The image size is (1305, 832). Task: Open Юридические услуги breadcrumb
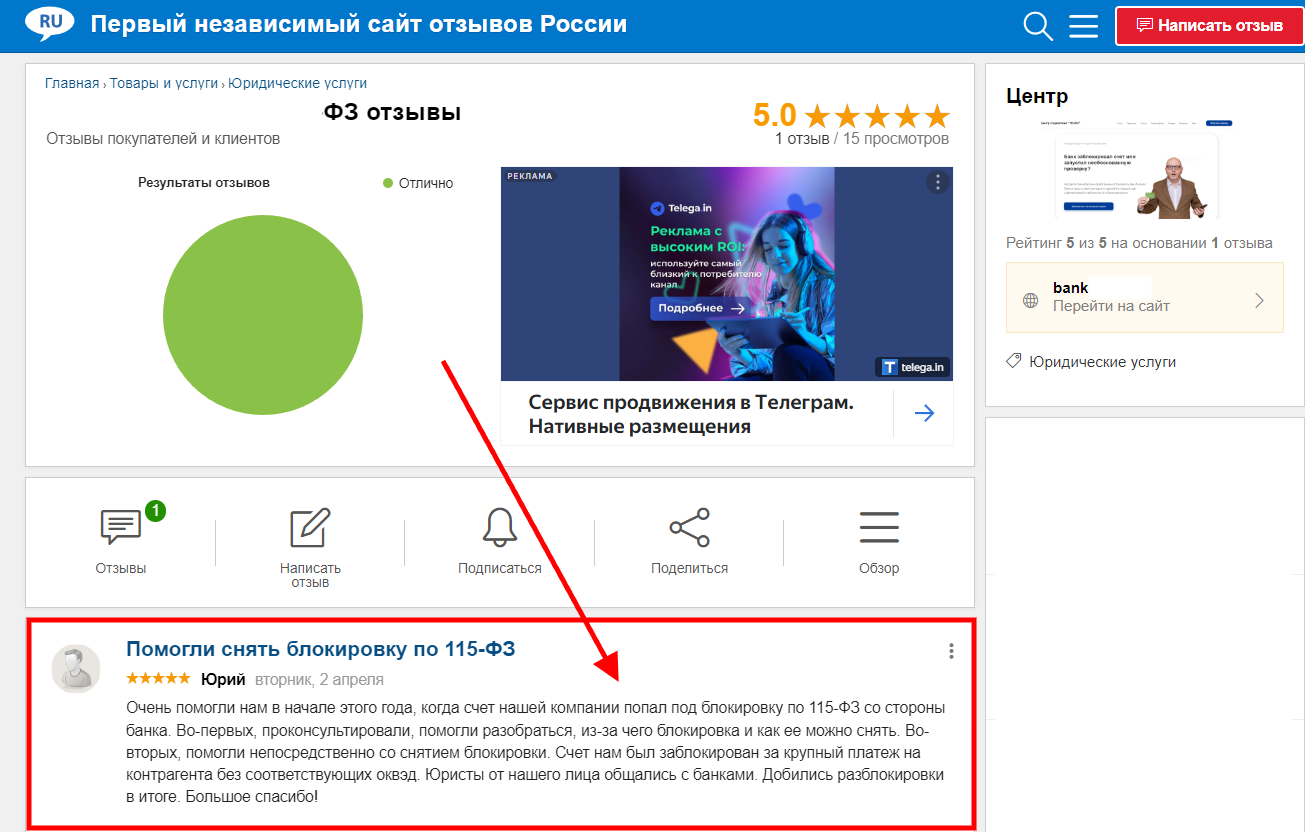[x=298, y=83]
